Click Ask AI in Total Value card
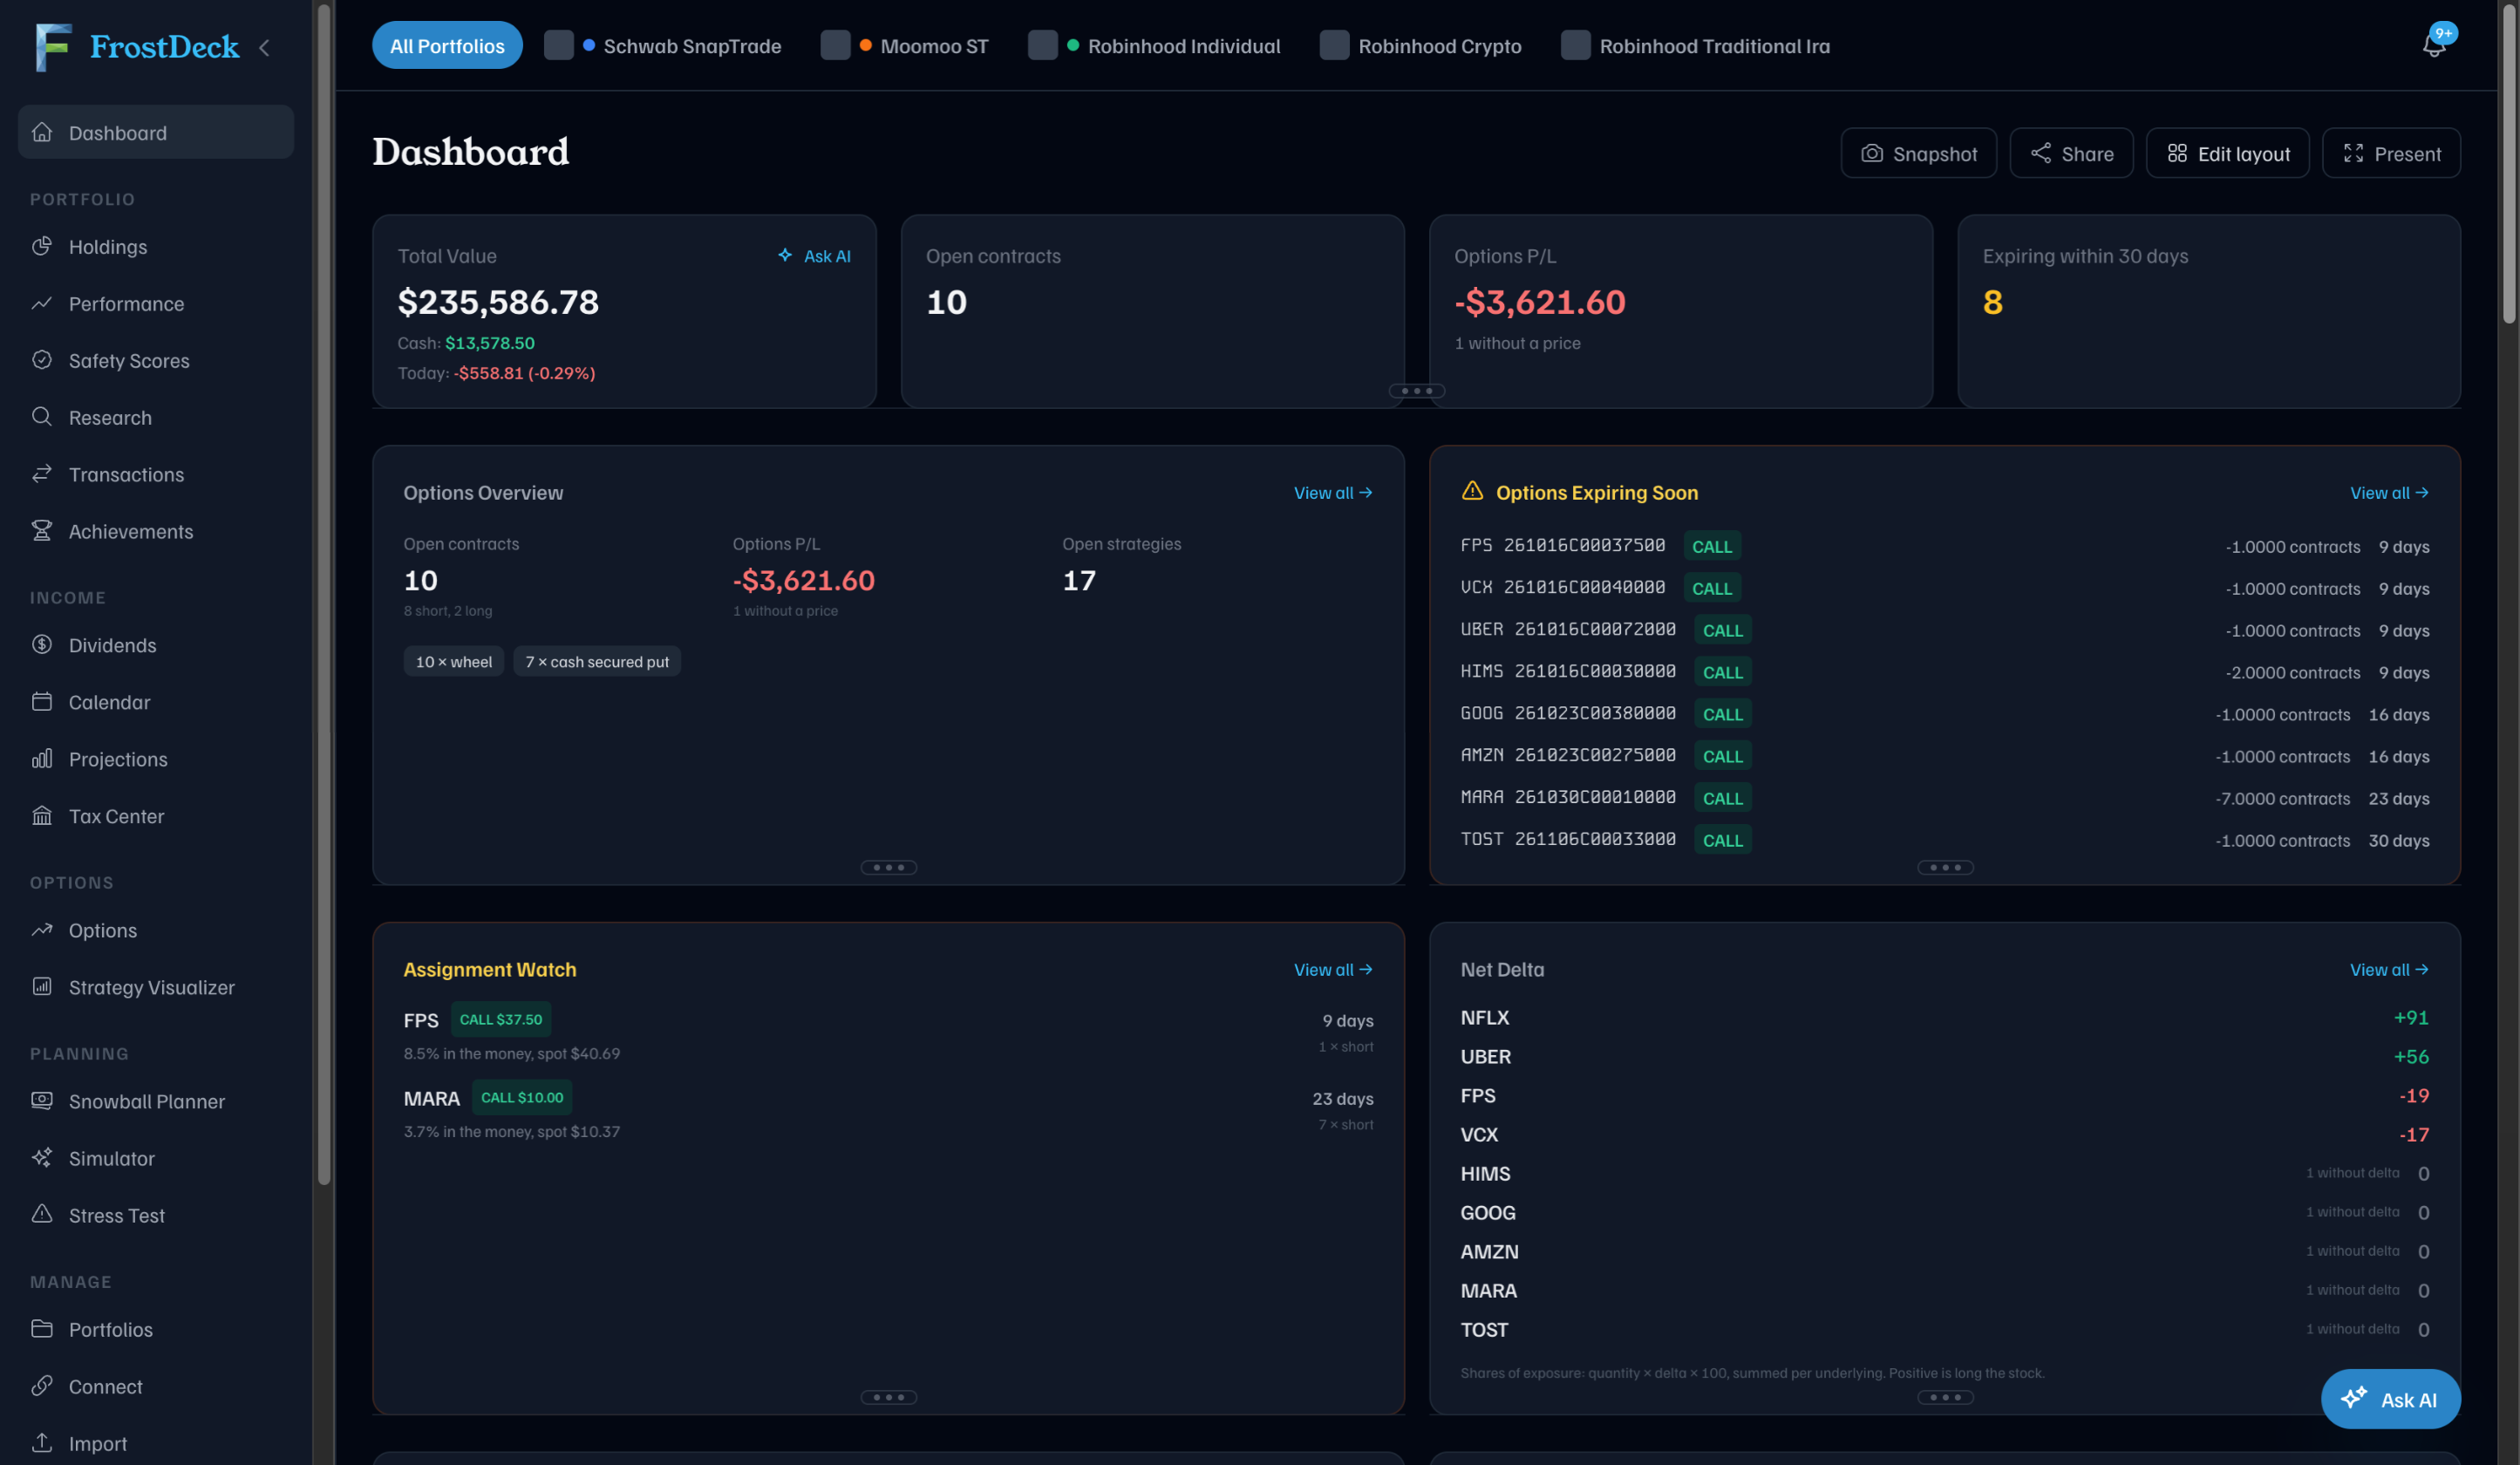 click(815, 256)
